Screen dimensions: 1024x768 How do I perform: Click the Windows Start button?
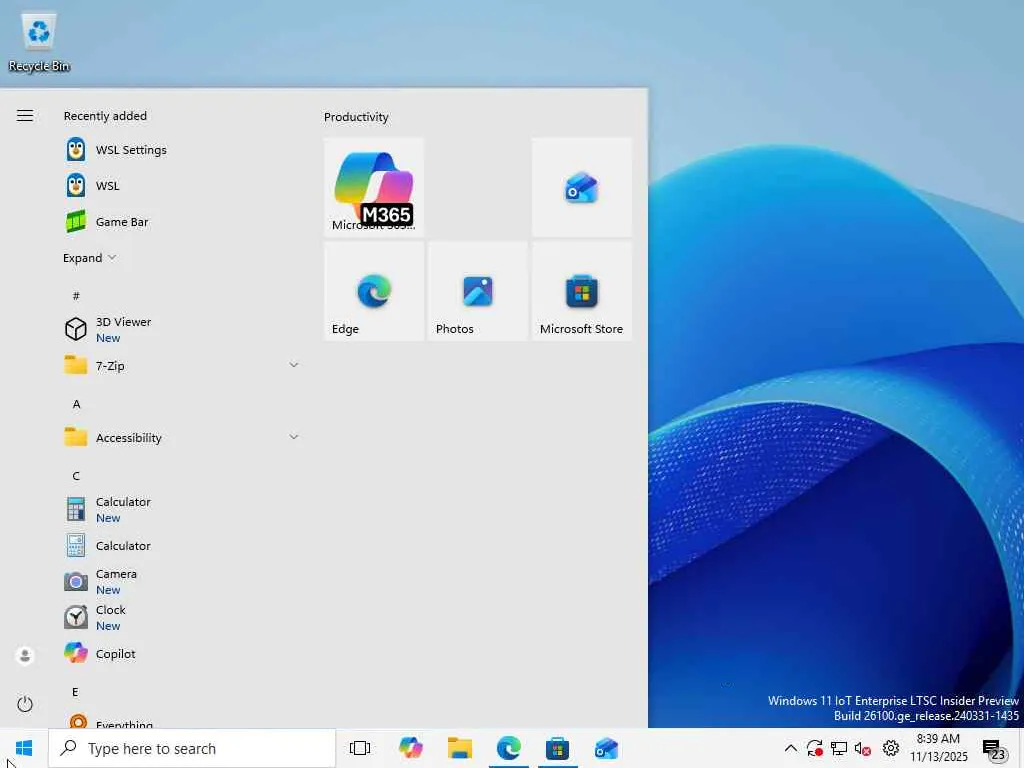tap(24, 748)
